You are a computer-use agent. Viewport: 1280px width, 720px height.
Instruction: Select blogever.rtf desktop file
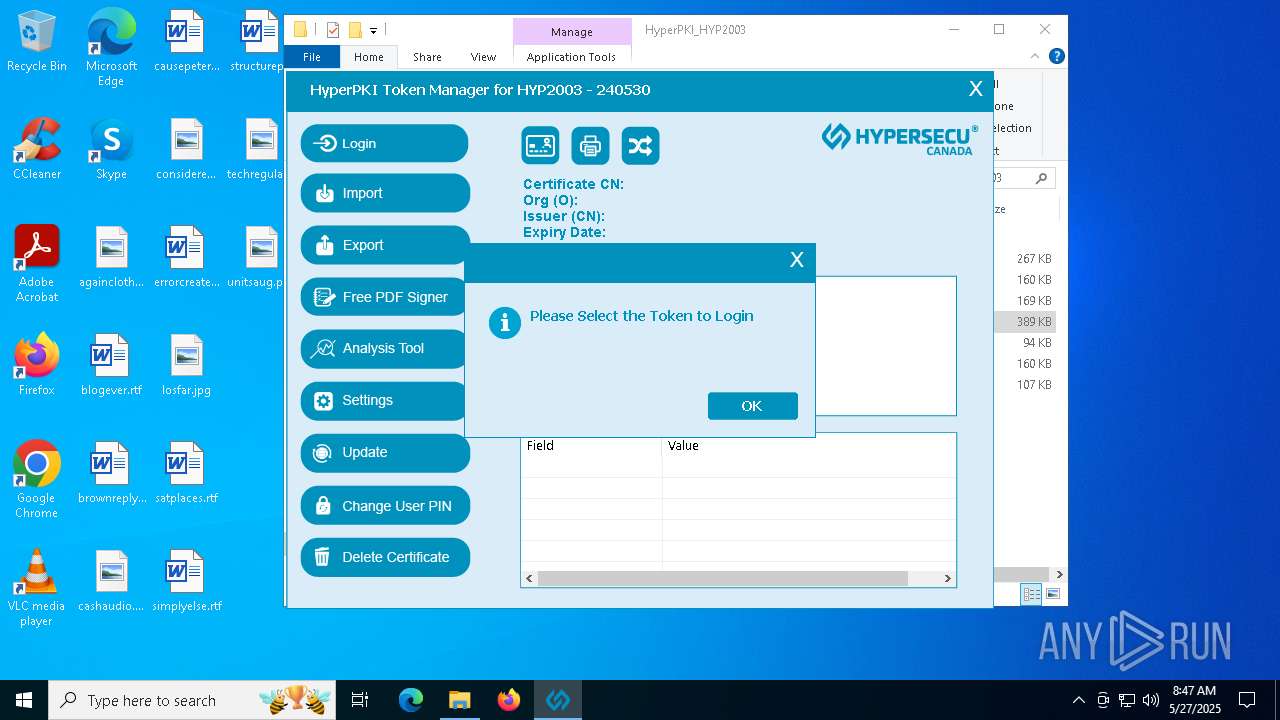coord(111,365)
